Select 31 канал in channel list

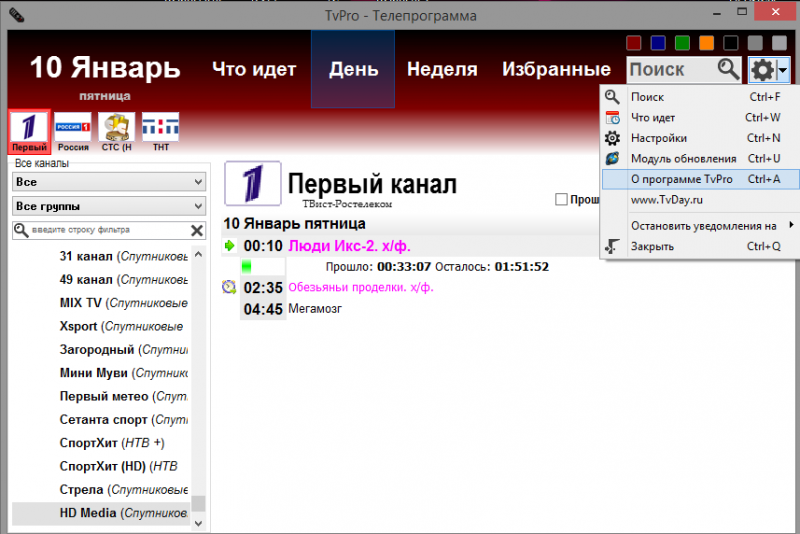pyautogui.click(x=123, y=256)
